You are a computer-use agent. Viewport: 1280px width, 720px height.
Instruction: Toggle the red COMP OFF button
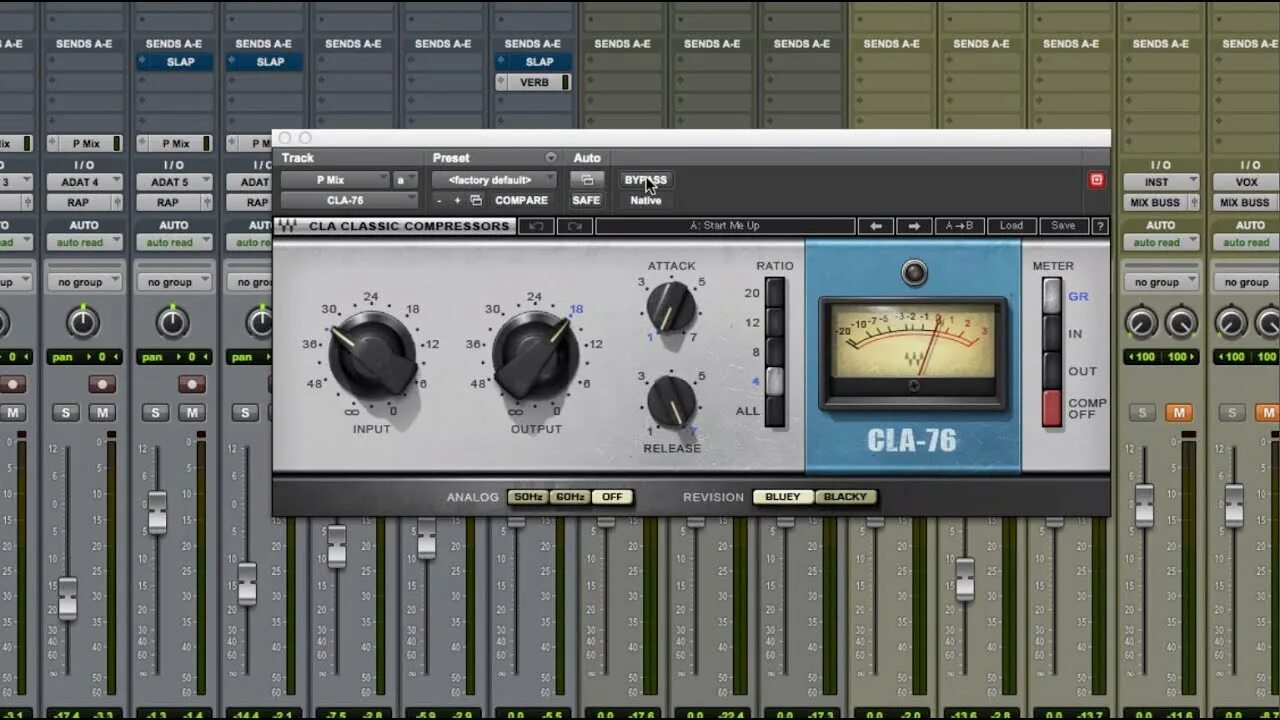coord(1052,408)
